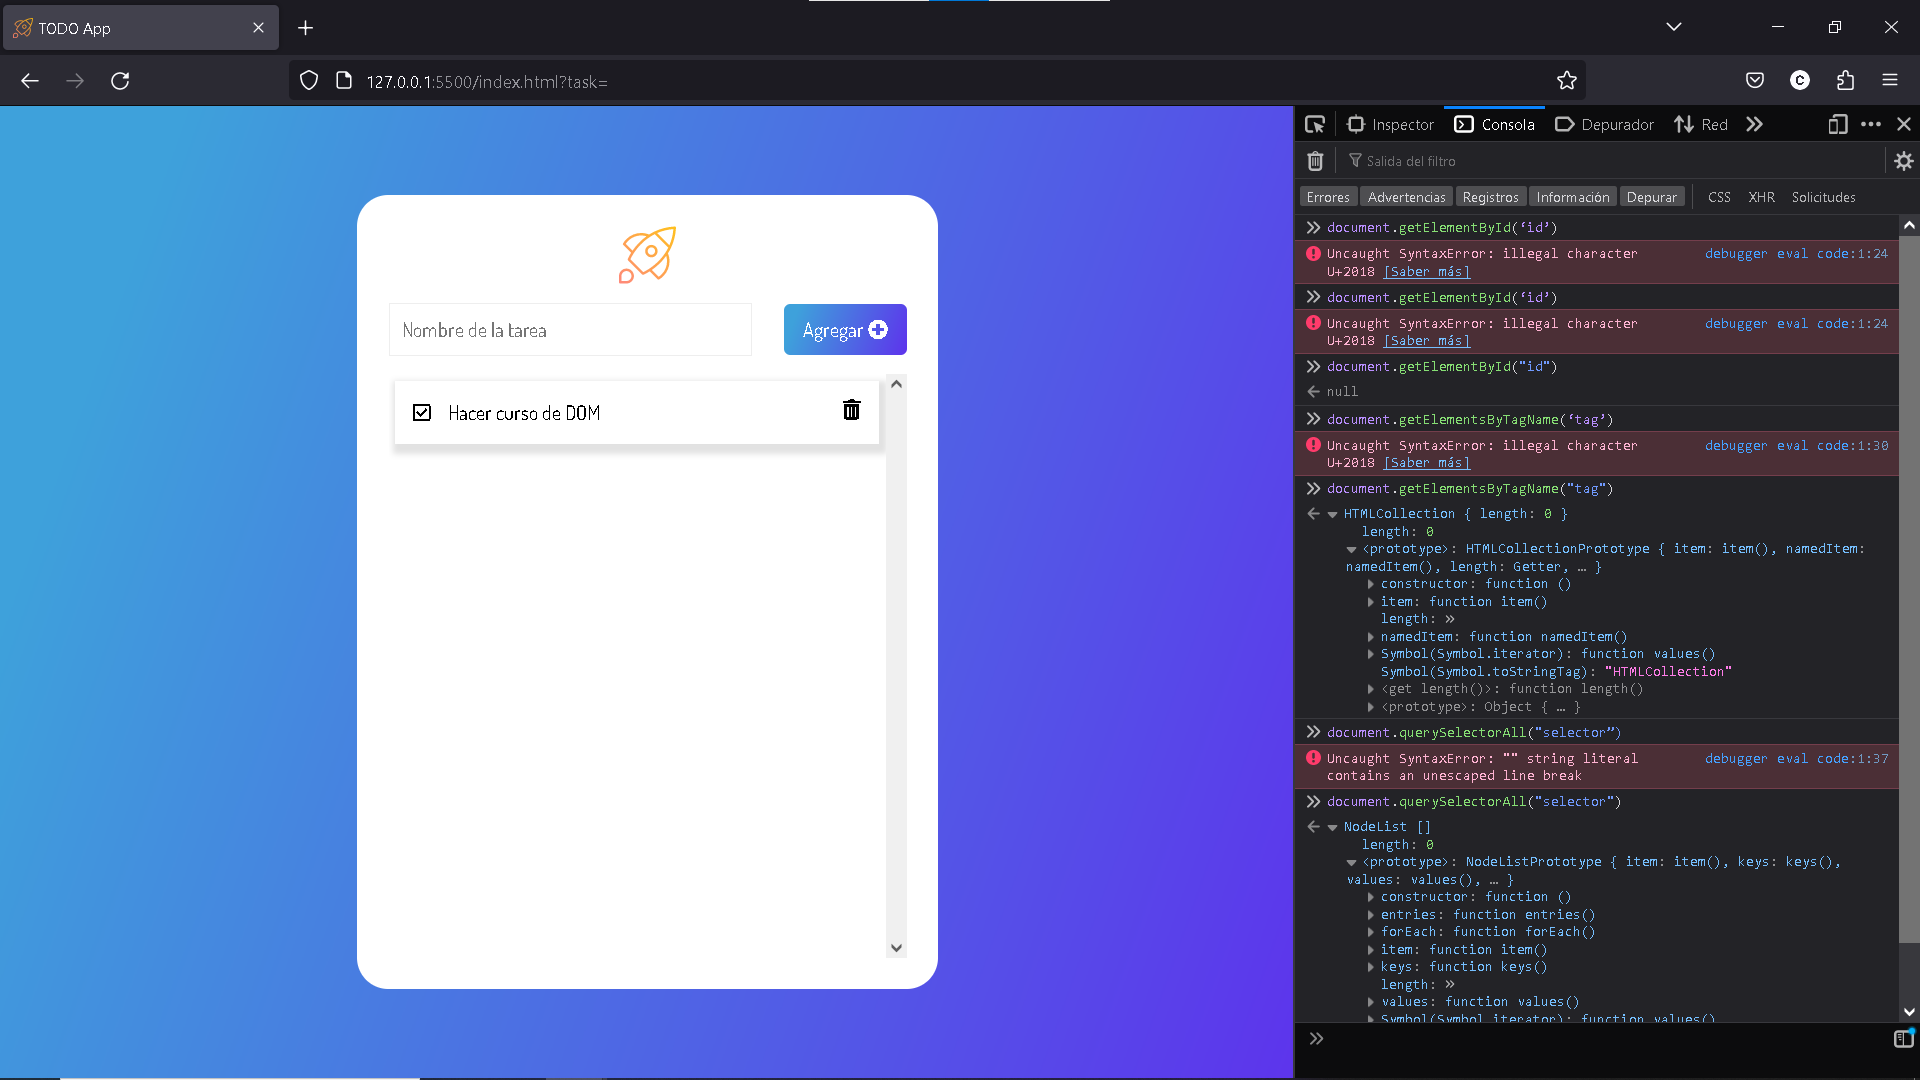Toggle the Advertencias filter
The width and height of the screenshot is (1920, 1080).
1406,197
